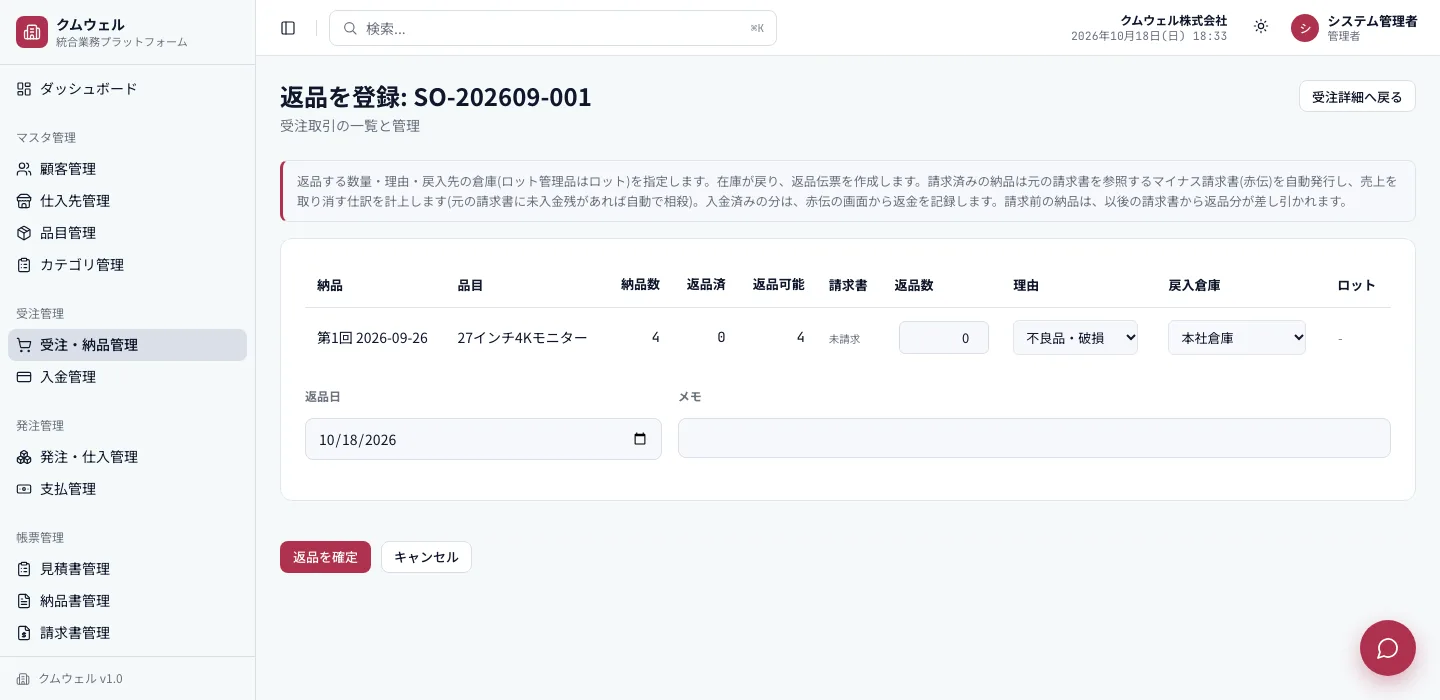Screen dimensions: 1440x700
Task: Click the 返品数 quantity input
Action: pyautogui.click(x=944, y=338)
